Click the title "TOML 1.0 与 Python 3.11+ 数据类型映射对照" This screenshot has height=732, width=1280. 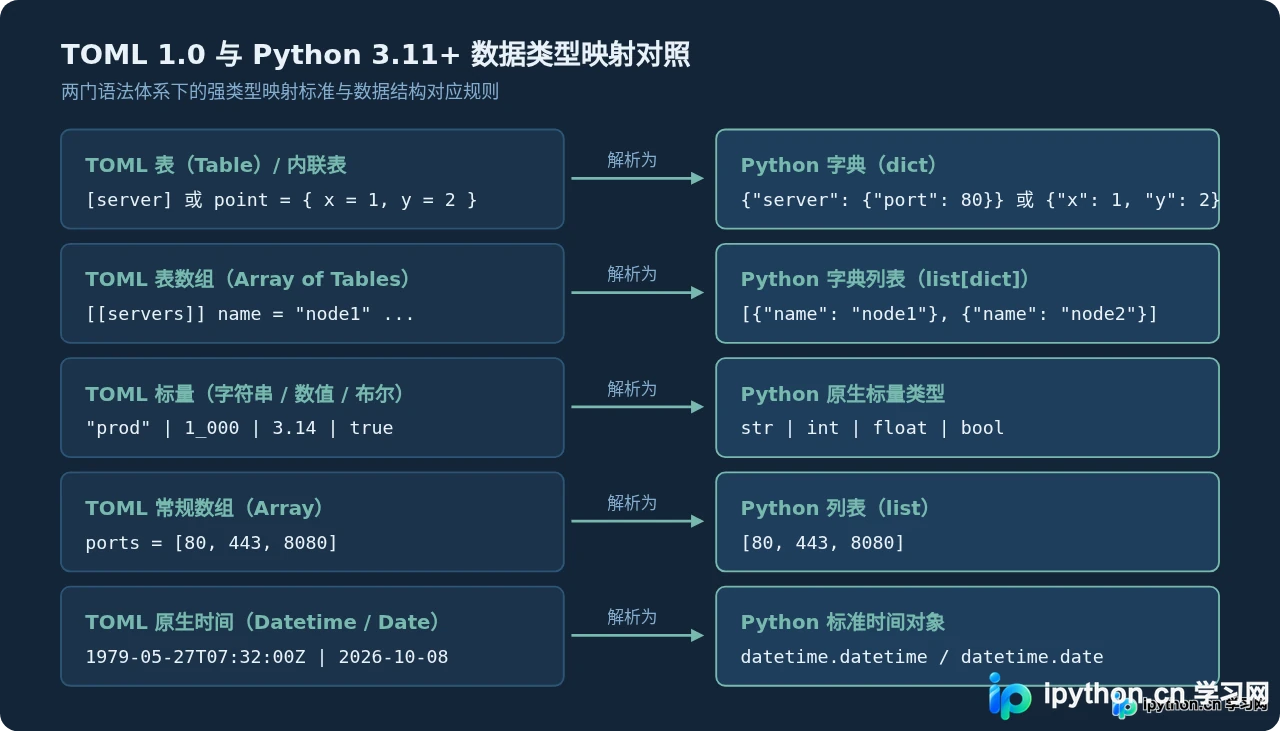pyautogui.click(x=375, y=54)
